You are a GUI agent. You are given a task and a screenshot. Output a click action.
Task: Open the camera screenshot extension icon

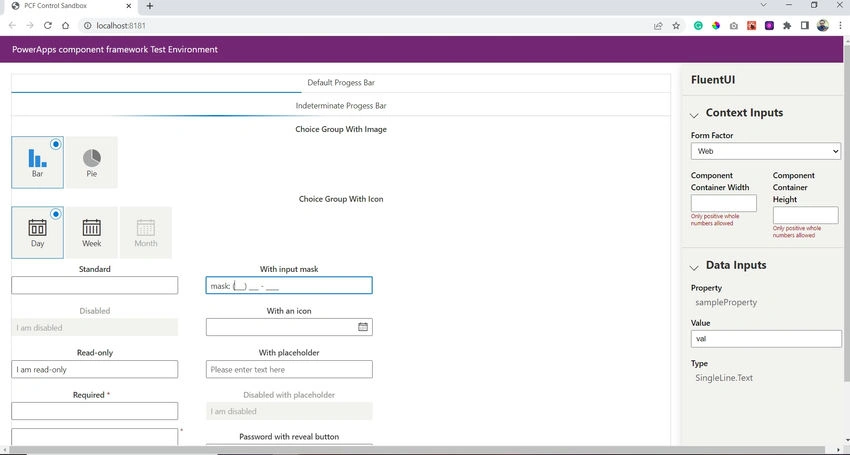click(733, 25)
